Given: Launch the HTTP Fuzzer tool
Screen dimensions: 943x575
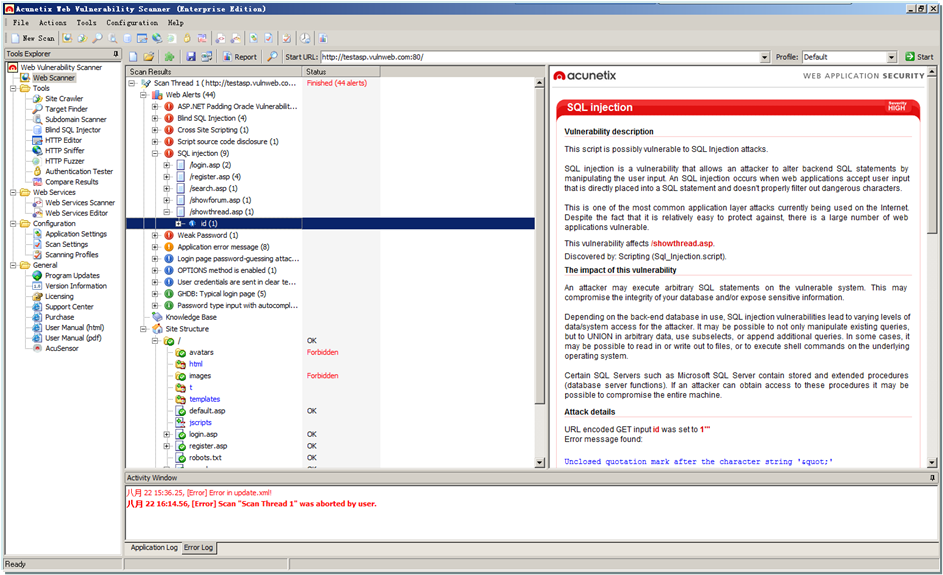Looking at the screenshot, I should click(x=65, y=161).
